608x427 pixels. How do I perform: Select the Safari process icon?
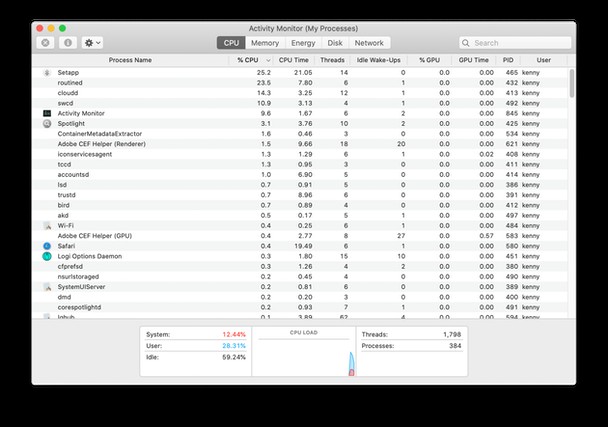coord(47,246)
